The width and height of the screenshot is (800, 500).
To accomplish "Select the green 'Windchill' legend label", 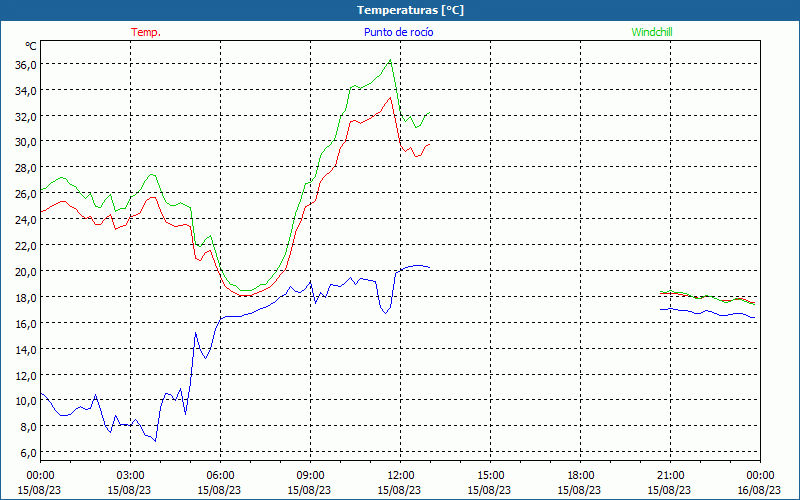I will (x=652, y=32).
